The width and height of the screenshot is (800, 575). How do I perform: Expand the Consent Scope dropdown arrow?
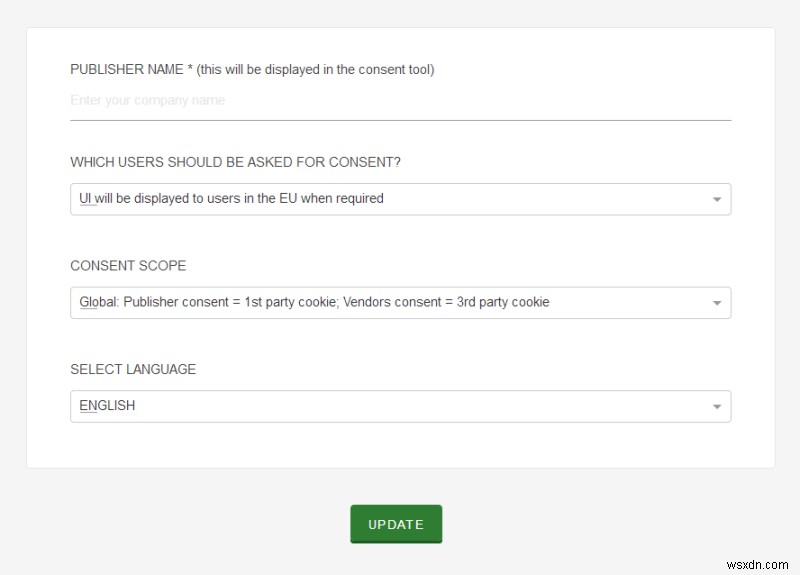tap(717, 303)
